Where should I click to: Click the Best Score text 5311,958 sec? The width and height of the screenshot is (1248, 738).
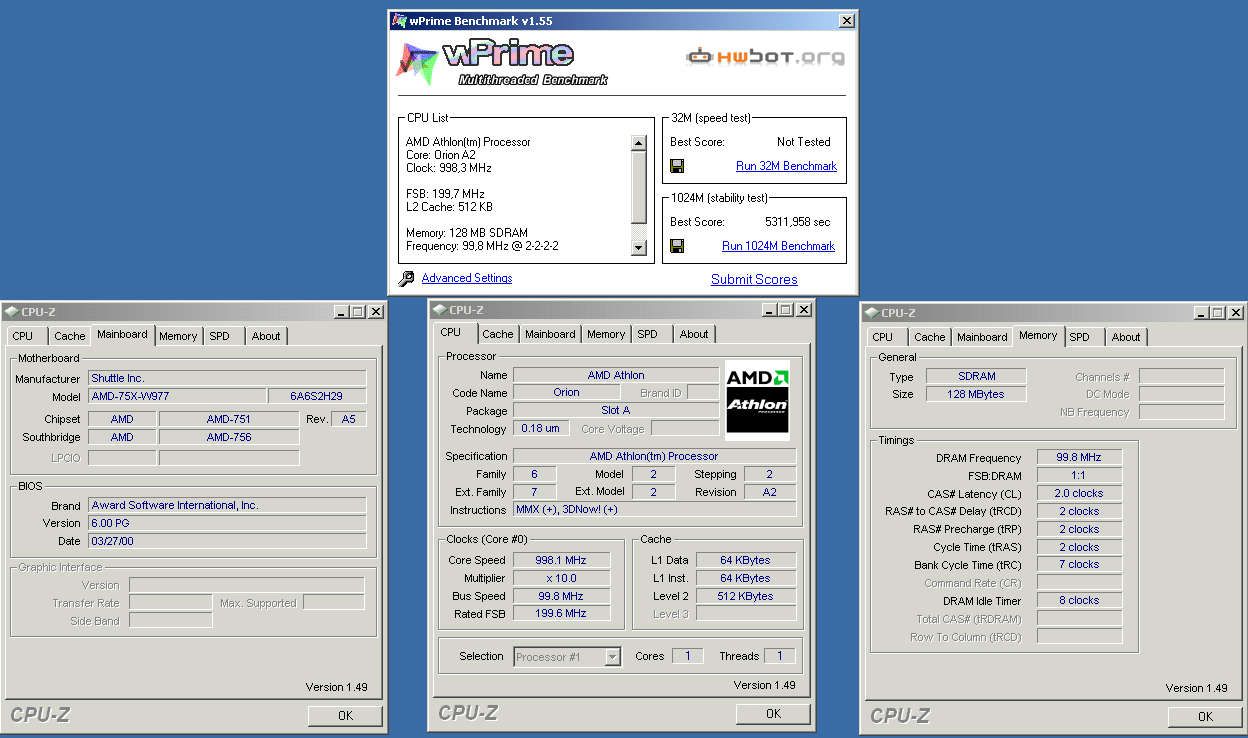(797, 222)
